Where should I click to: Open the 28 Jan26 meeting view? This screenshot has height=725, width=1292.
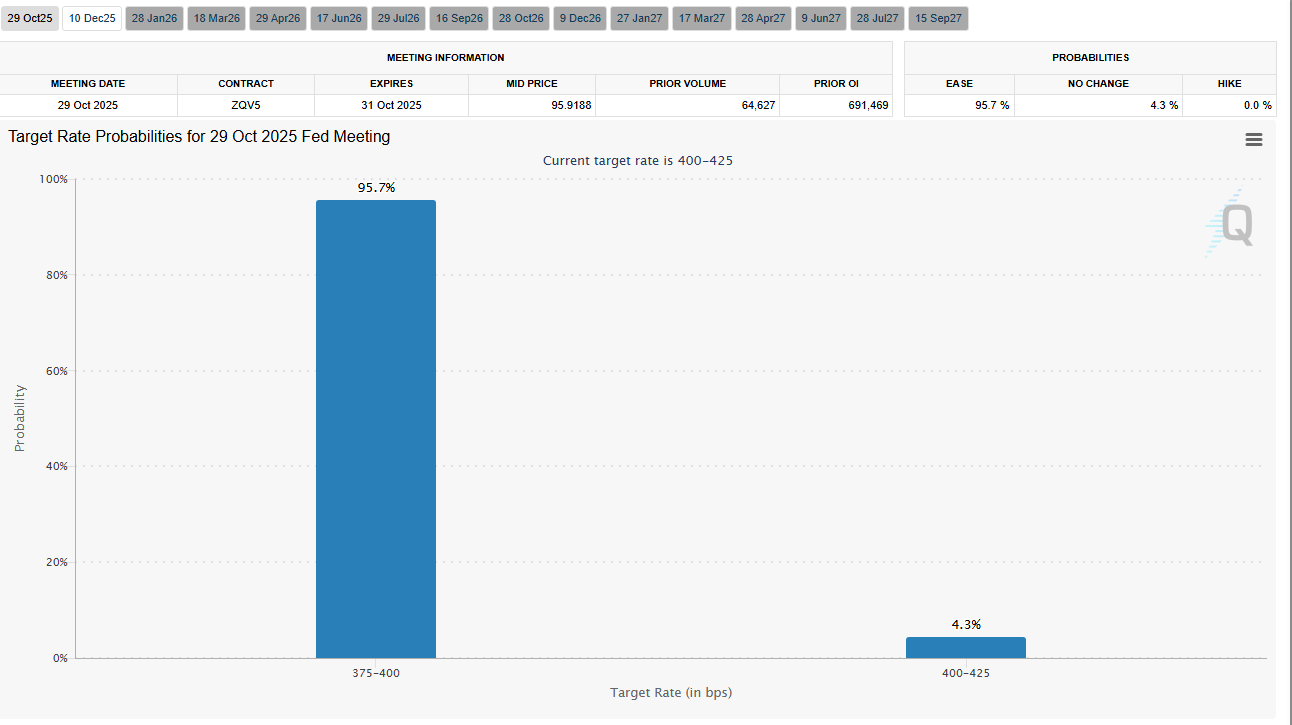pos(153,17)
